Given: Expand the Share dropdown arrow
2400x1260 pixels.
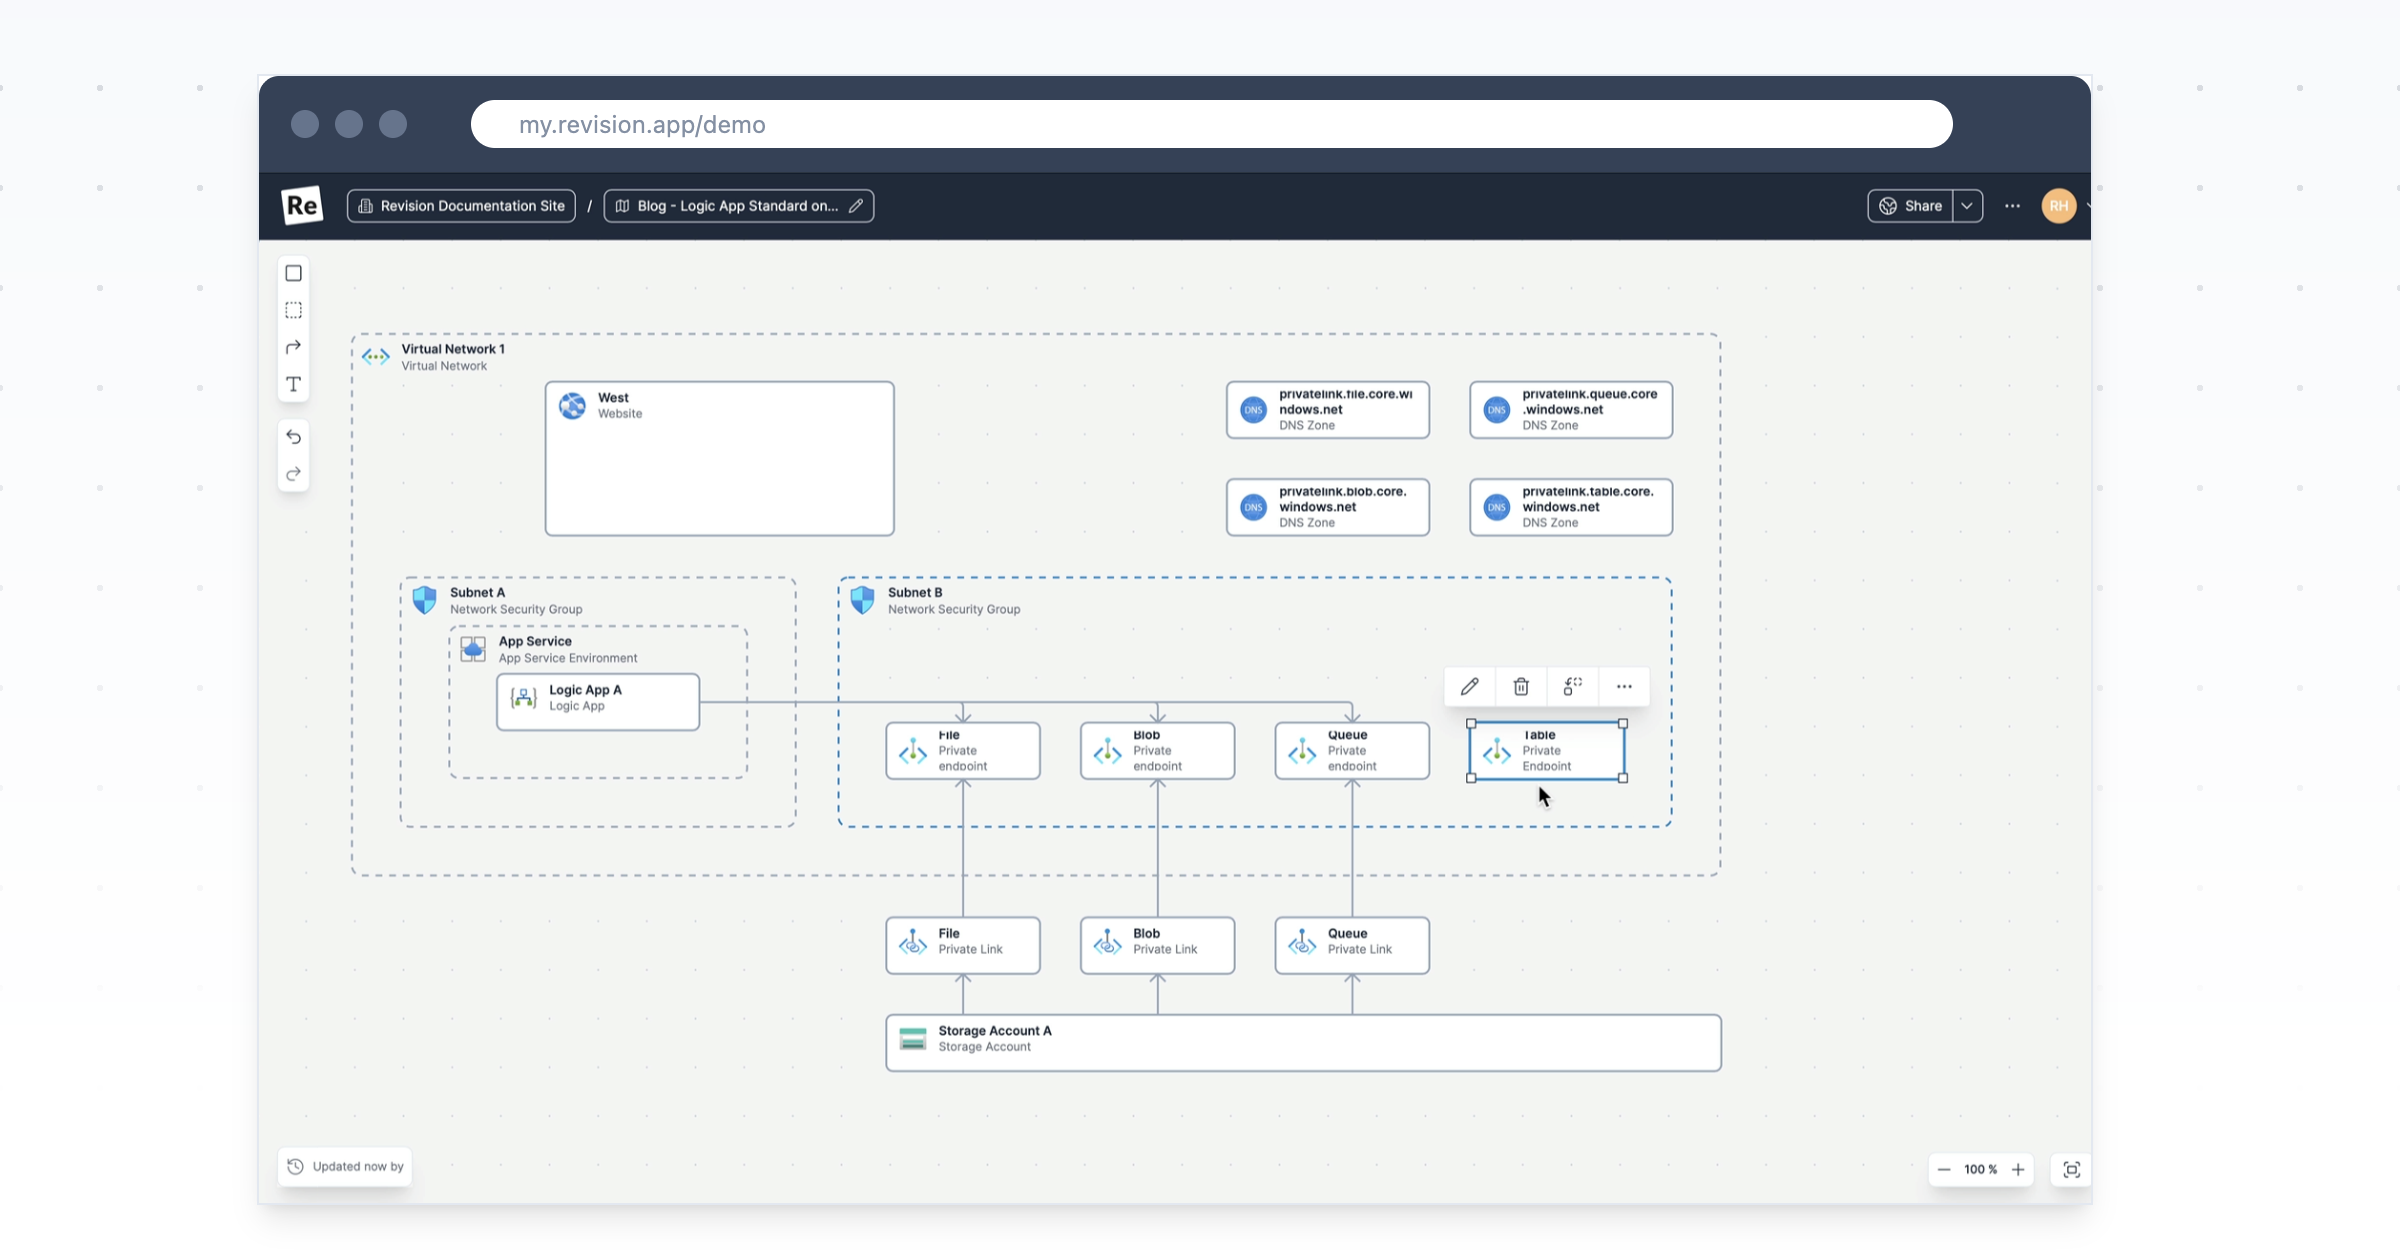Looking at the screenshot, I should 1967,206.
